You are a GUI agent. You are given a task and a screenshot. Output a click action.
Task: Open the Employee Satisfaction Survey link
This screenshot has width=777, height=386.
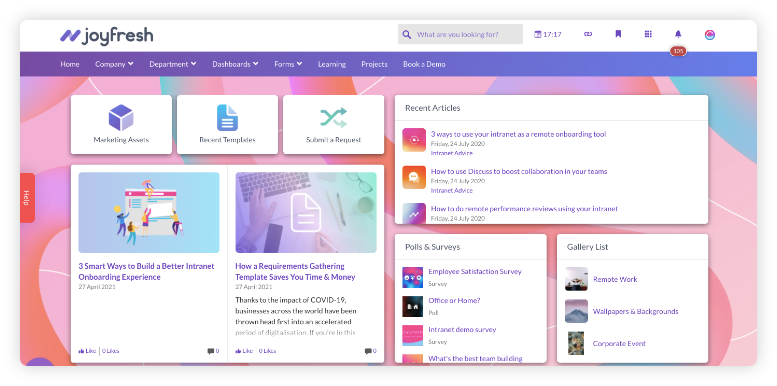coord(475,272)
